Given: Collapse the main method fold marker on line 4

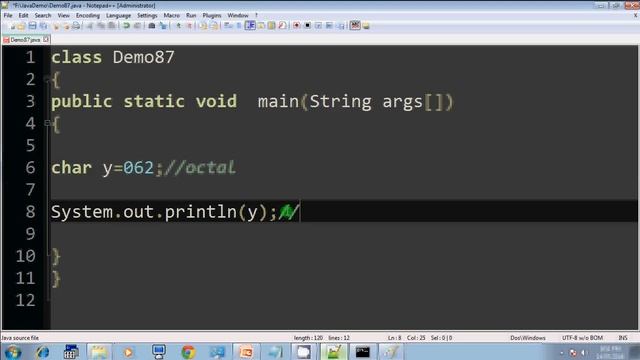Looking at the screenshot, I should (x=47, y=122).
